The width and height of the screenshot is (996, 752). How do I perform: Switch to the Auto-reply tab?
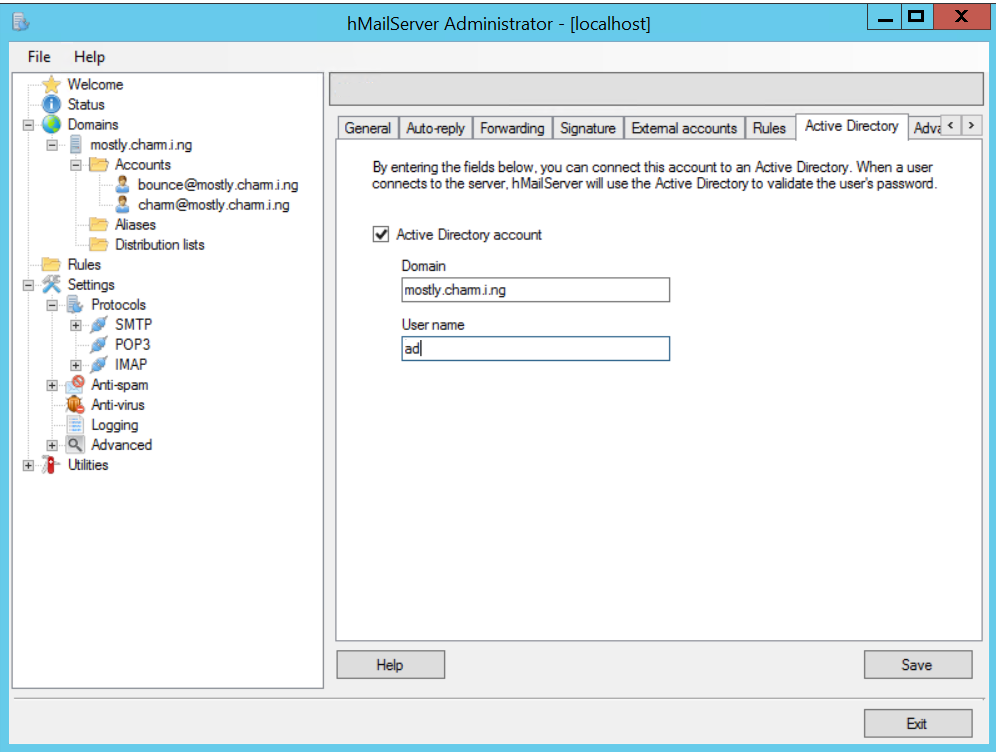435,128
